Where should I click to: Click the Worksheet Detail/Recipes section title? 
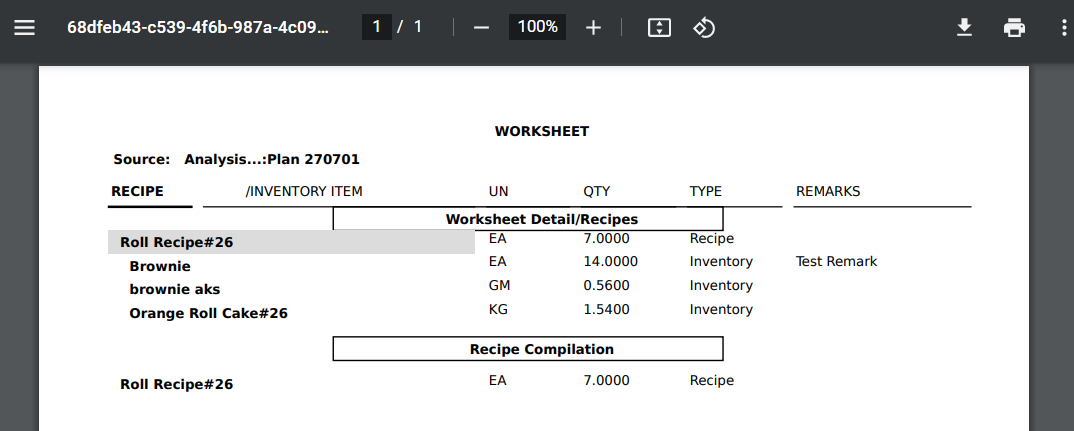[x=542, y=219]
